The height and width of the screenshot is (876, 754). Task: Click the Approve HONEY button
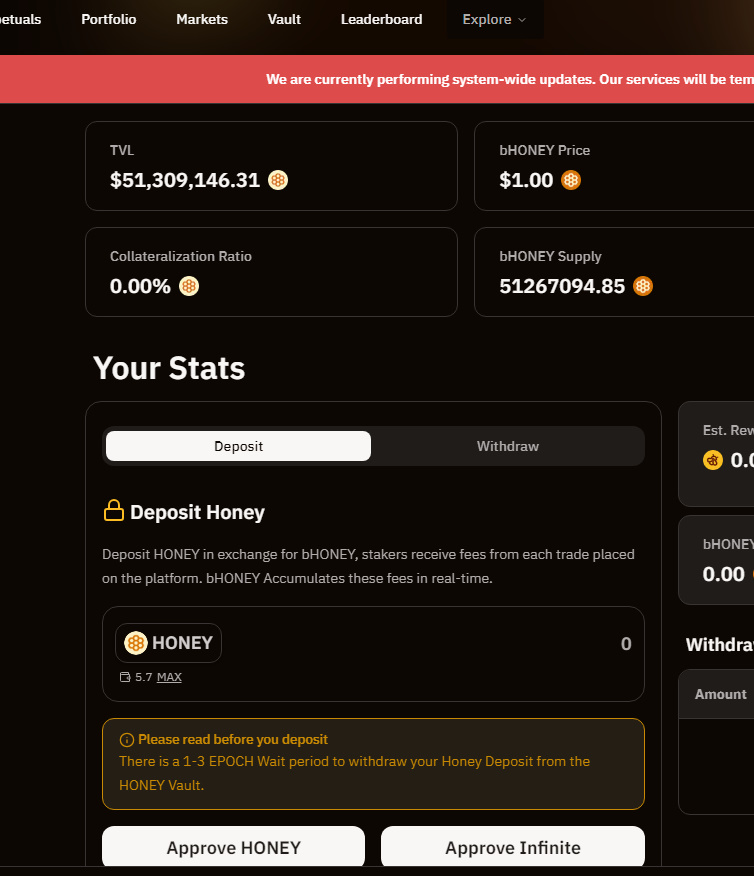233,848
